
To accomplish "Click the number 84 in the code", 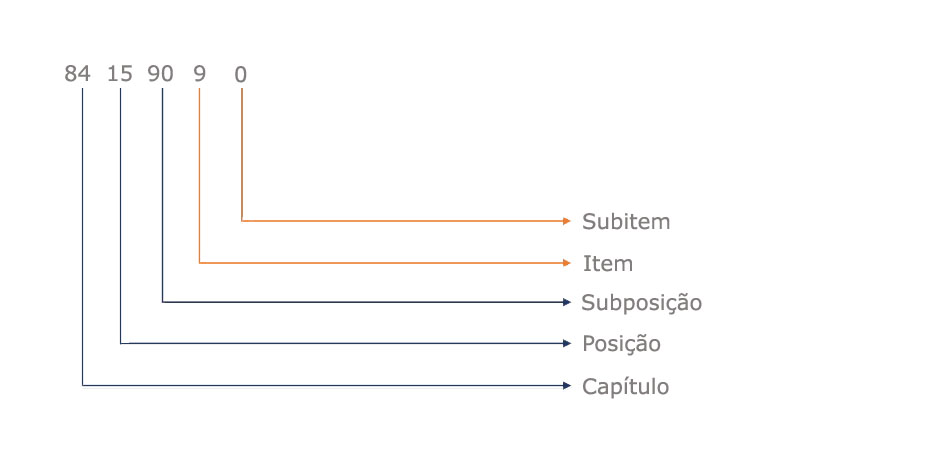I will click(77, 74).
